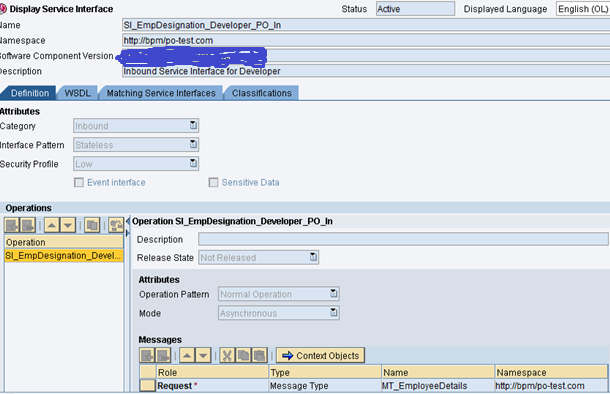Open the Operation Pattern dropdown
610x394 pixels.
tap(334, 294)
